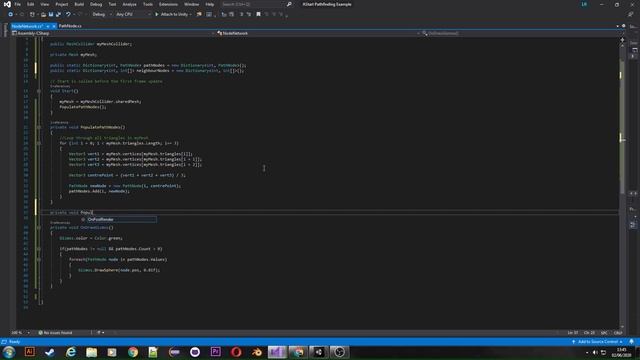Screen dimensions: 640x360
Task: Open the Test menu
Action: coord(112,4)
